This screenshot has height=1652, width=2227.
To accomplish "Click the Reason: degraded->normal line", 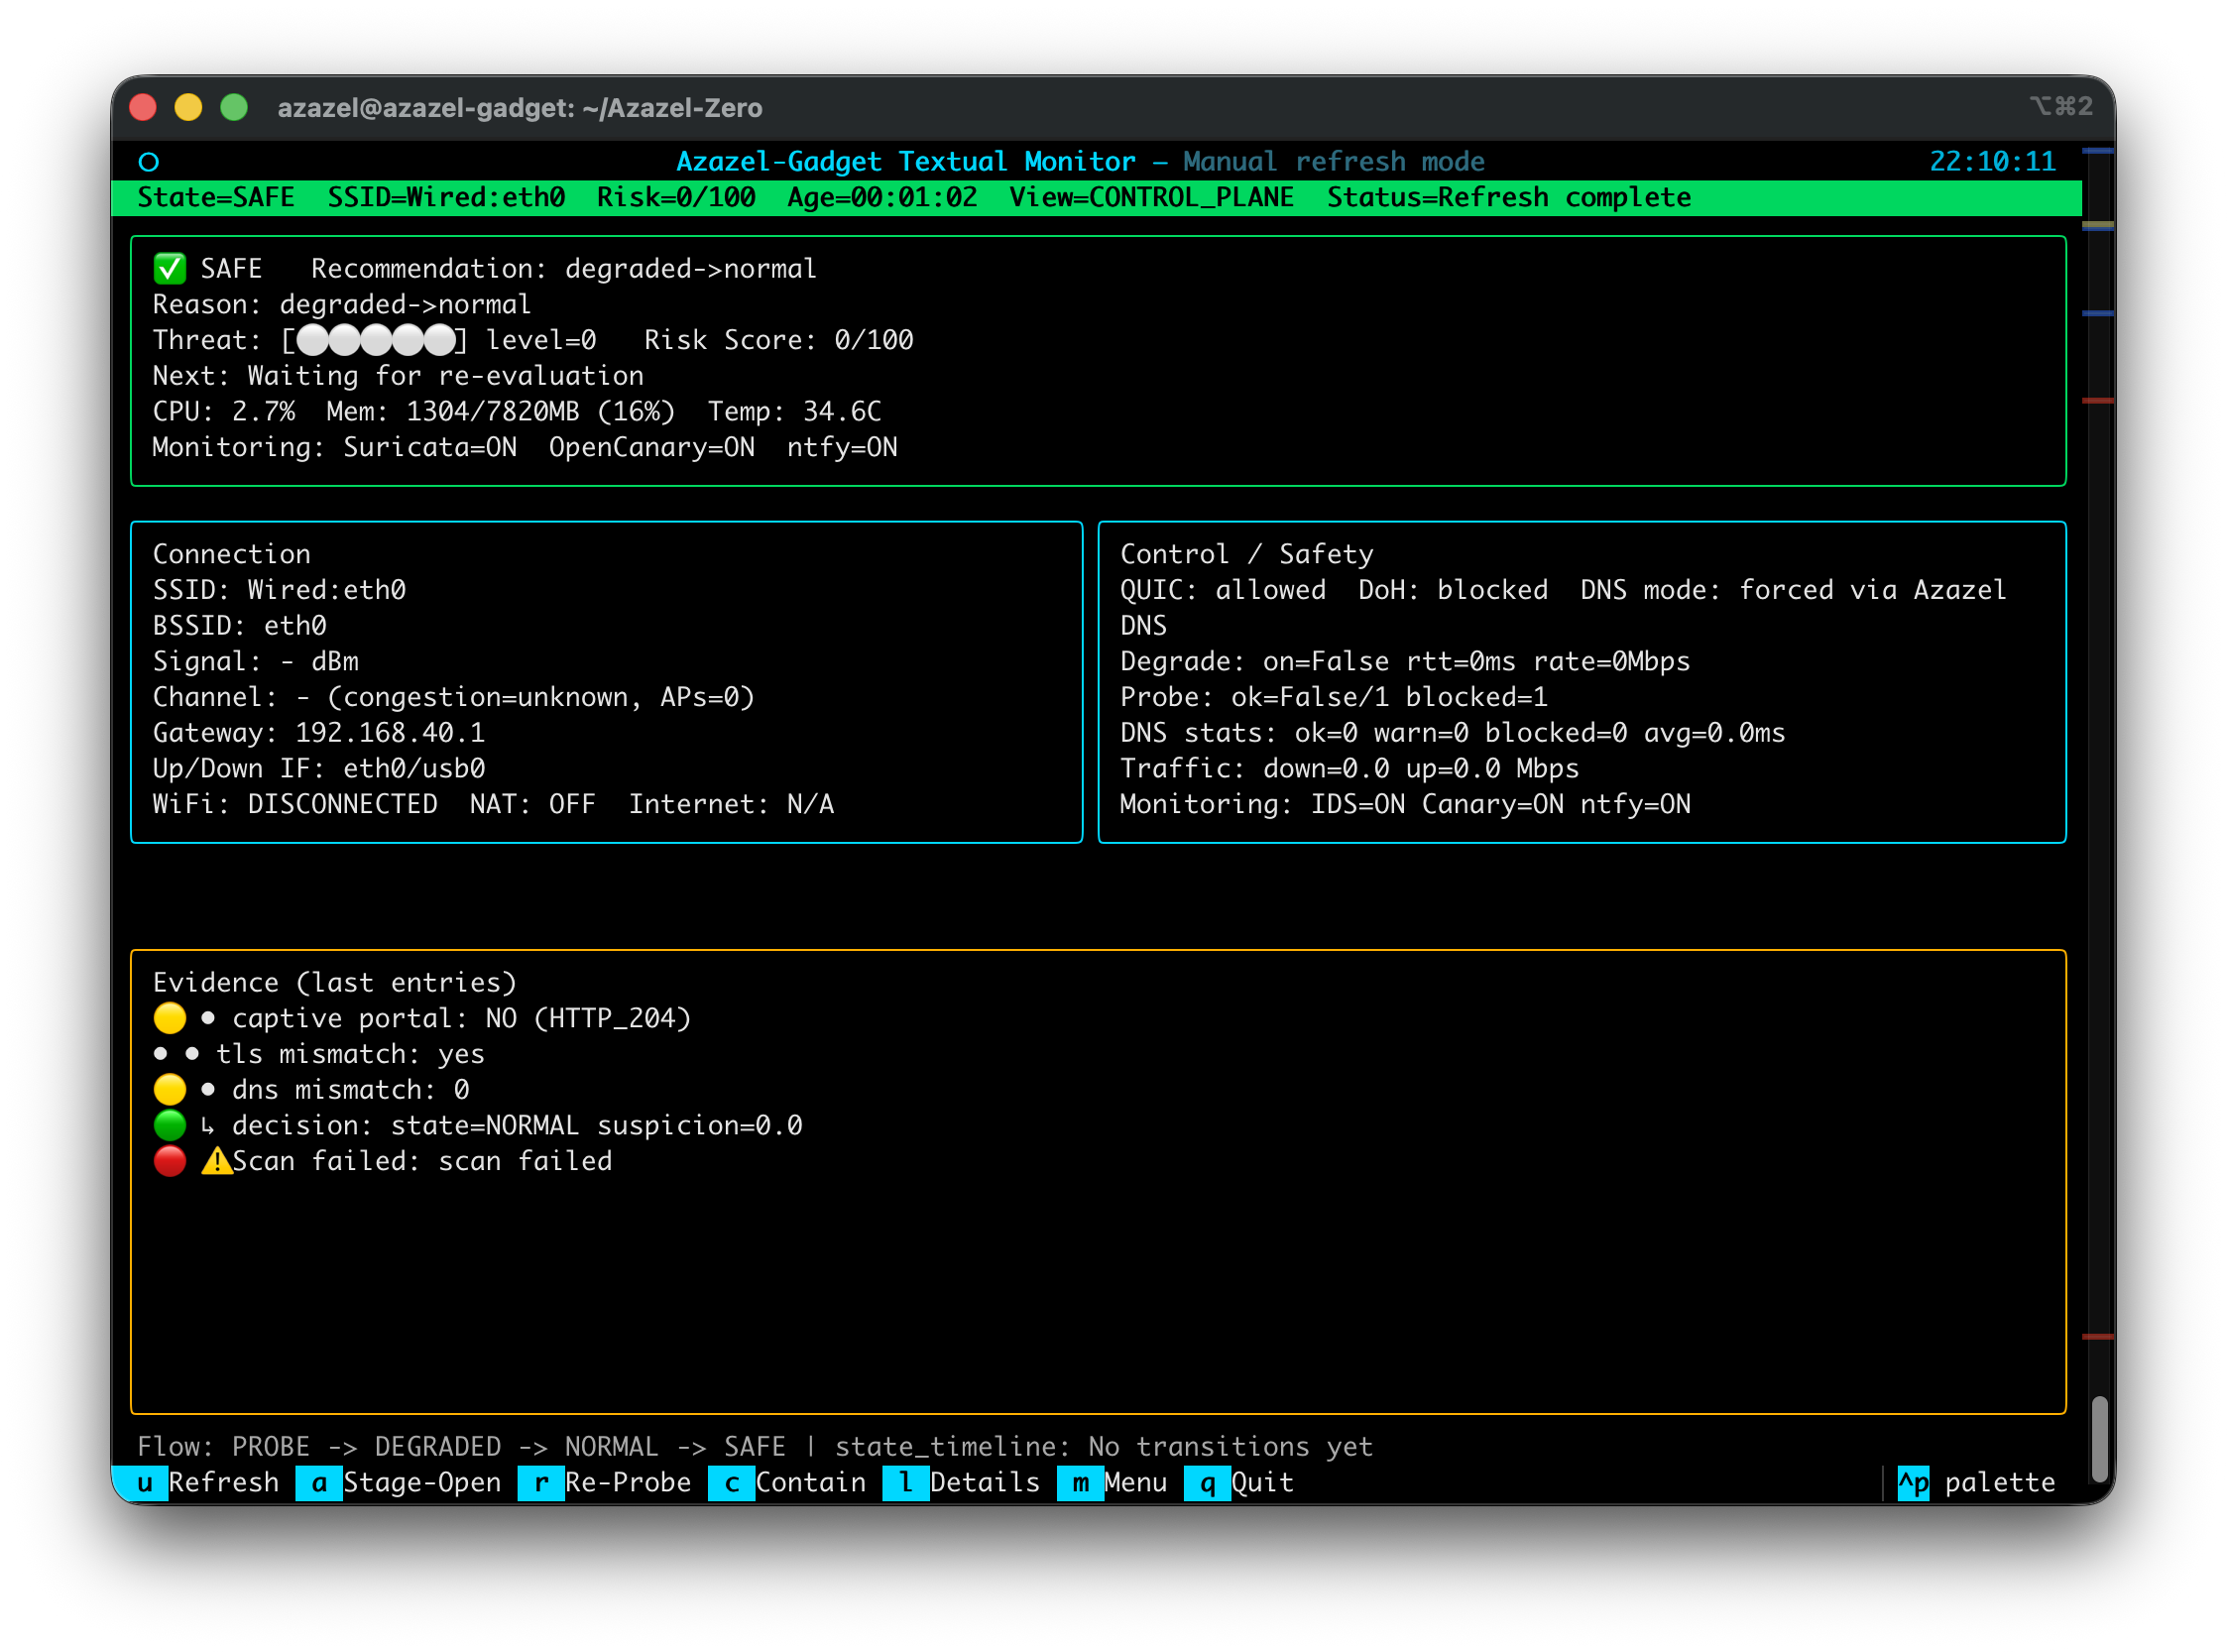I will 342,304.
